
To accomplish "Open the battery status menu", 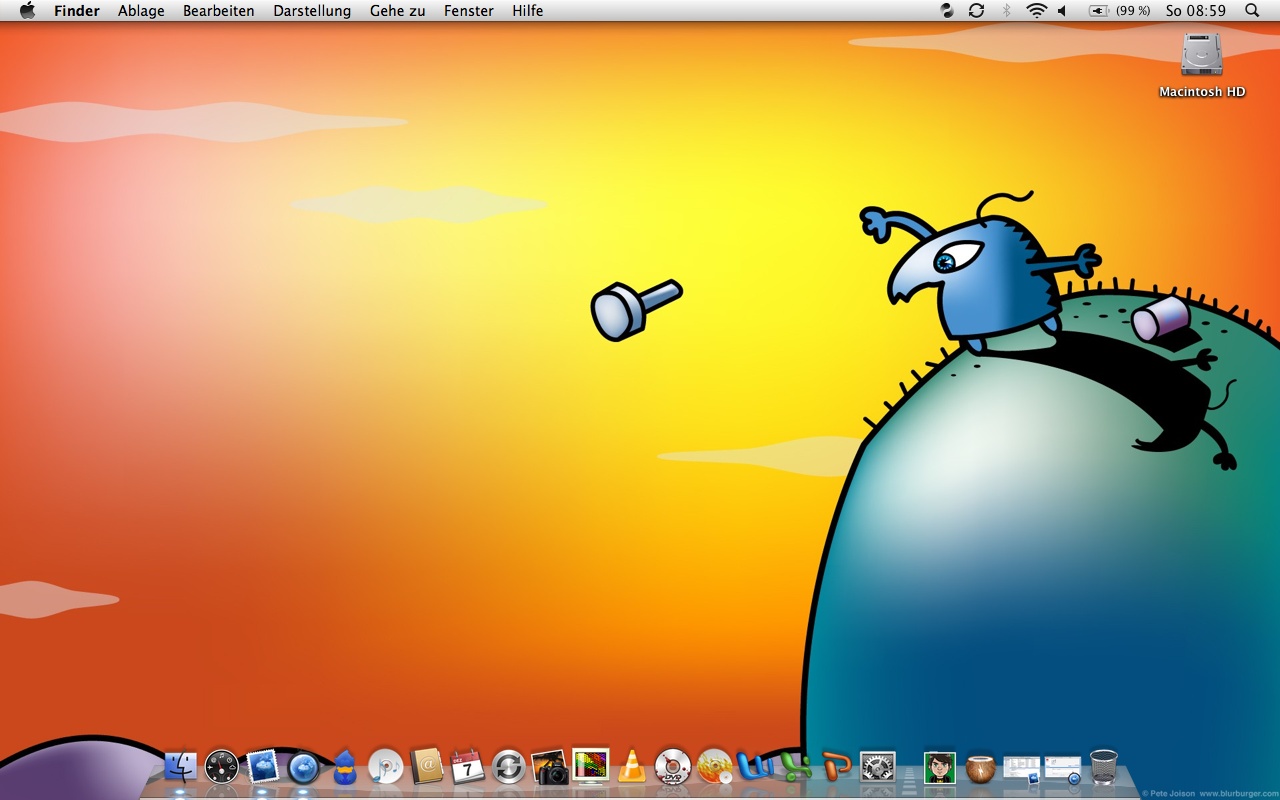I will click(1119, 11).
